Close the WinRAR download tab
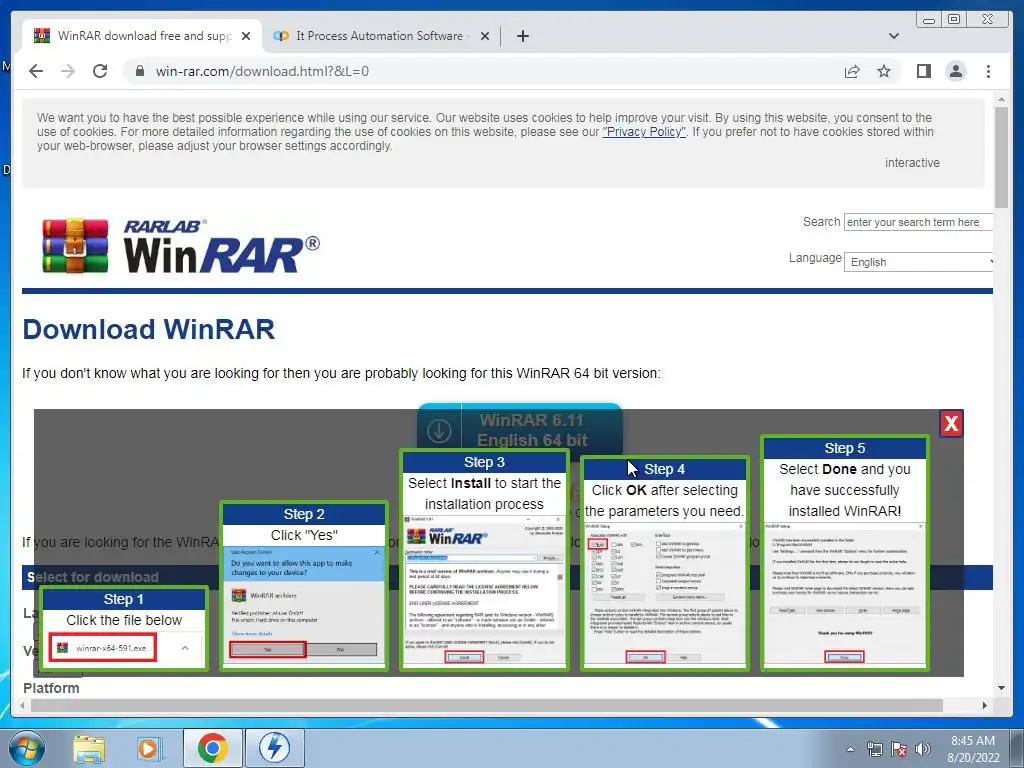This screenshot has height=768, width=1024. click(x=246, y=36)
